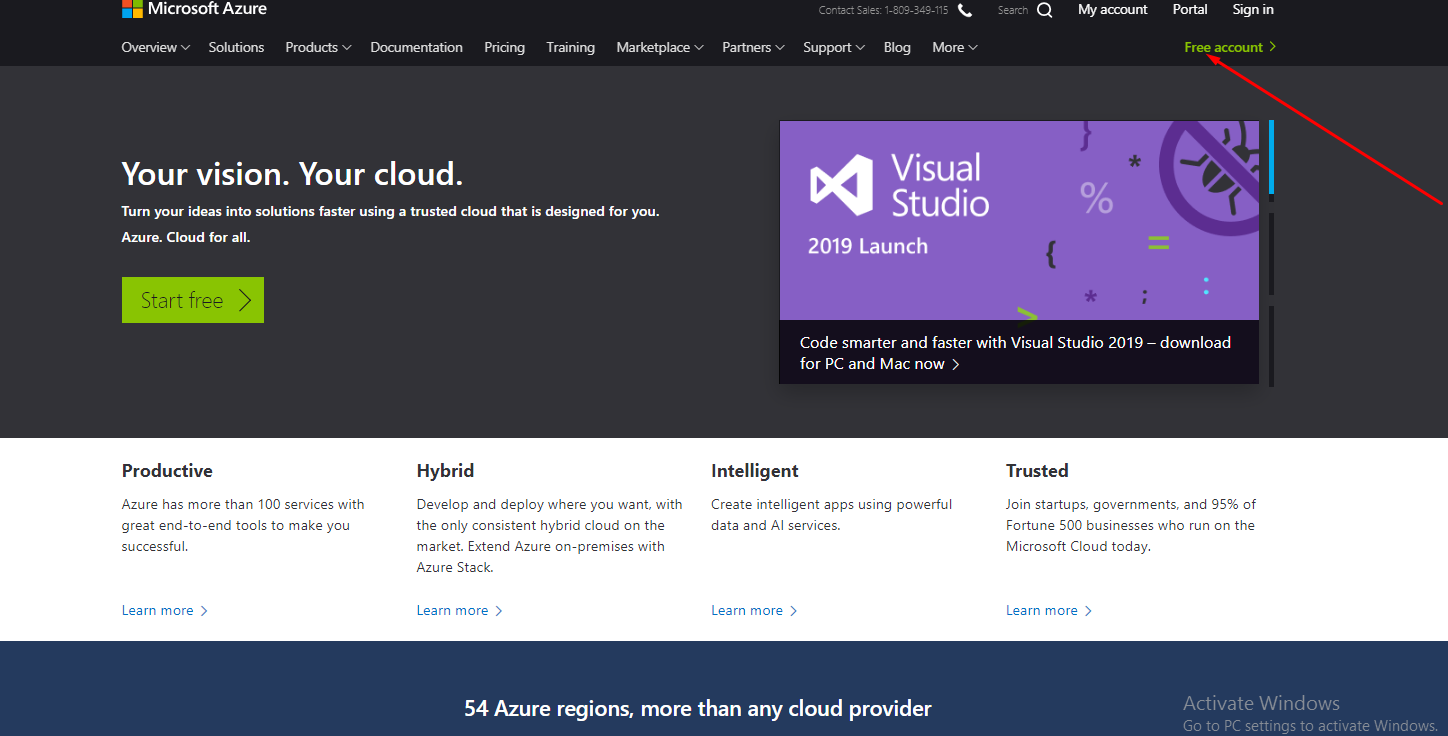Click the Microsoft Azure logo
The image size is (1448, 736).
pos(194,9)
